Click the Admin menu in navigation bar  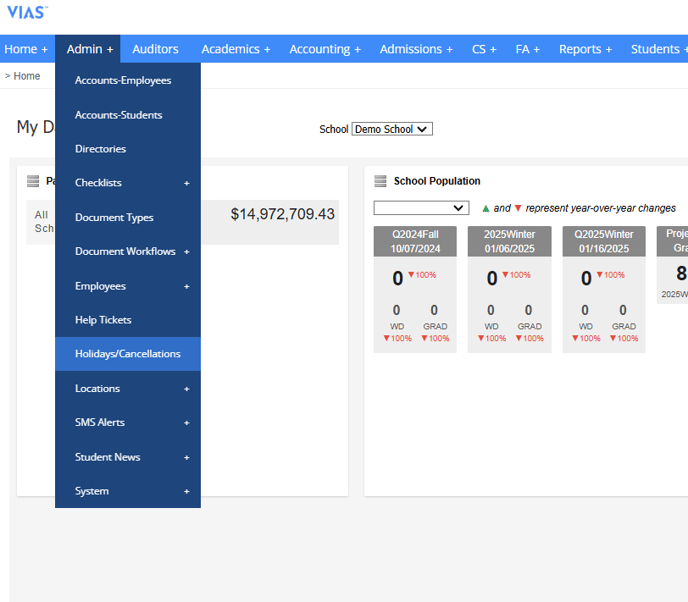(x=88, y=49)
